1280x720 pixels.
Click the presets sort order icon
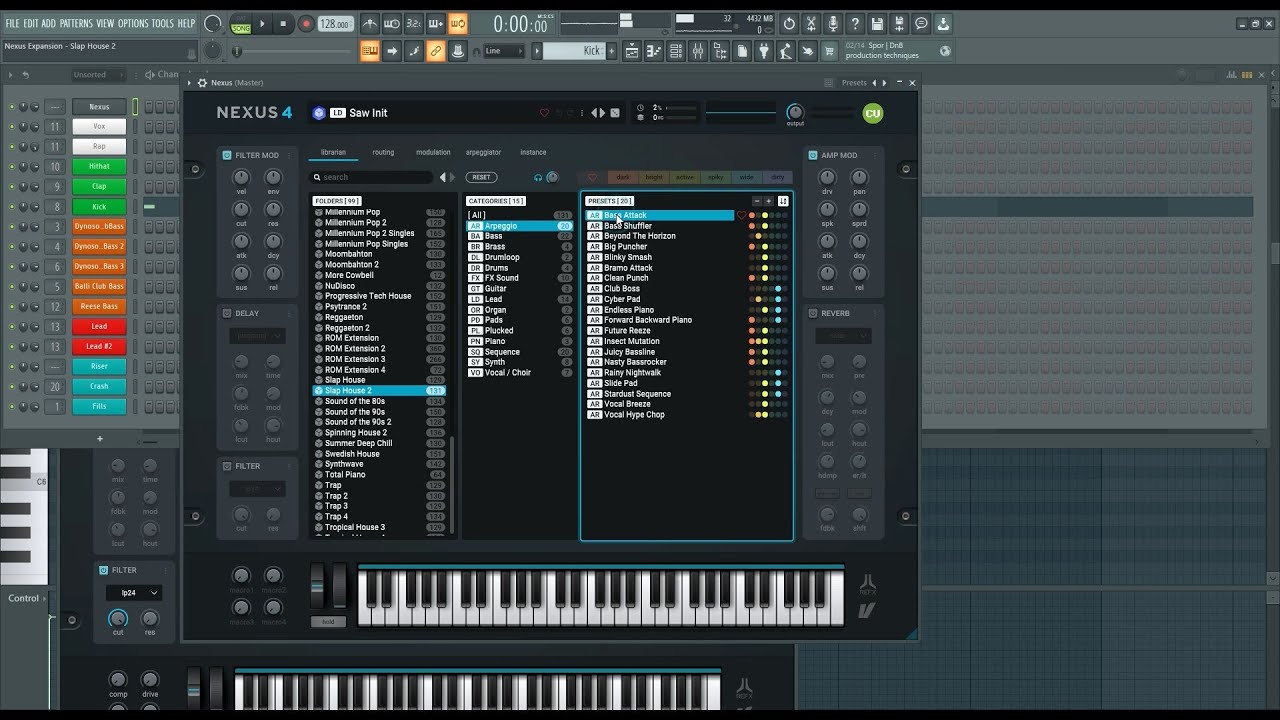[x=783, y=201]
